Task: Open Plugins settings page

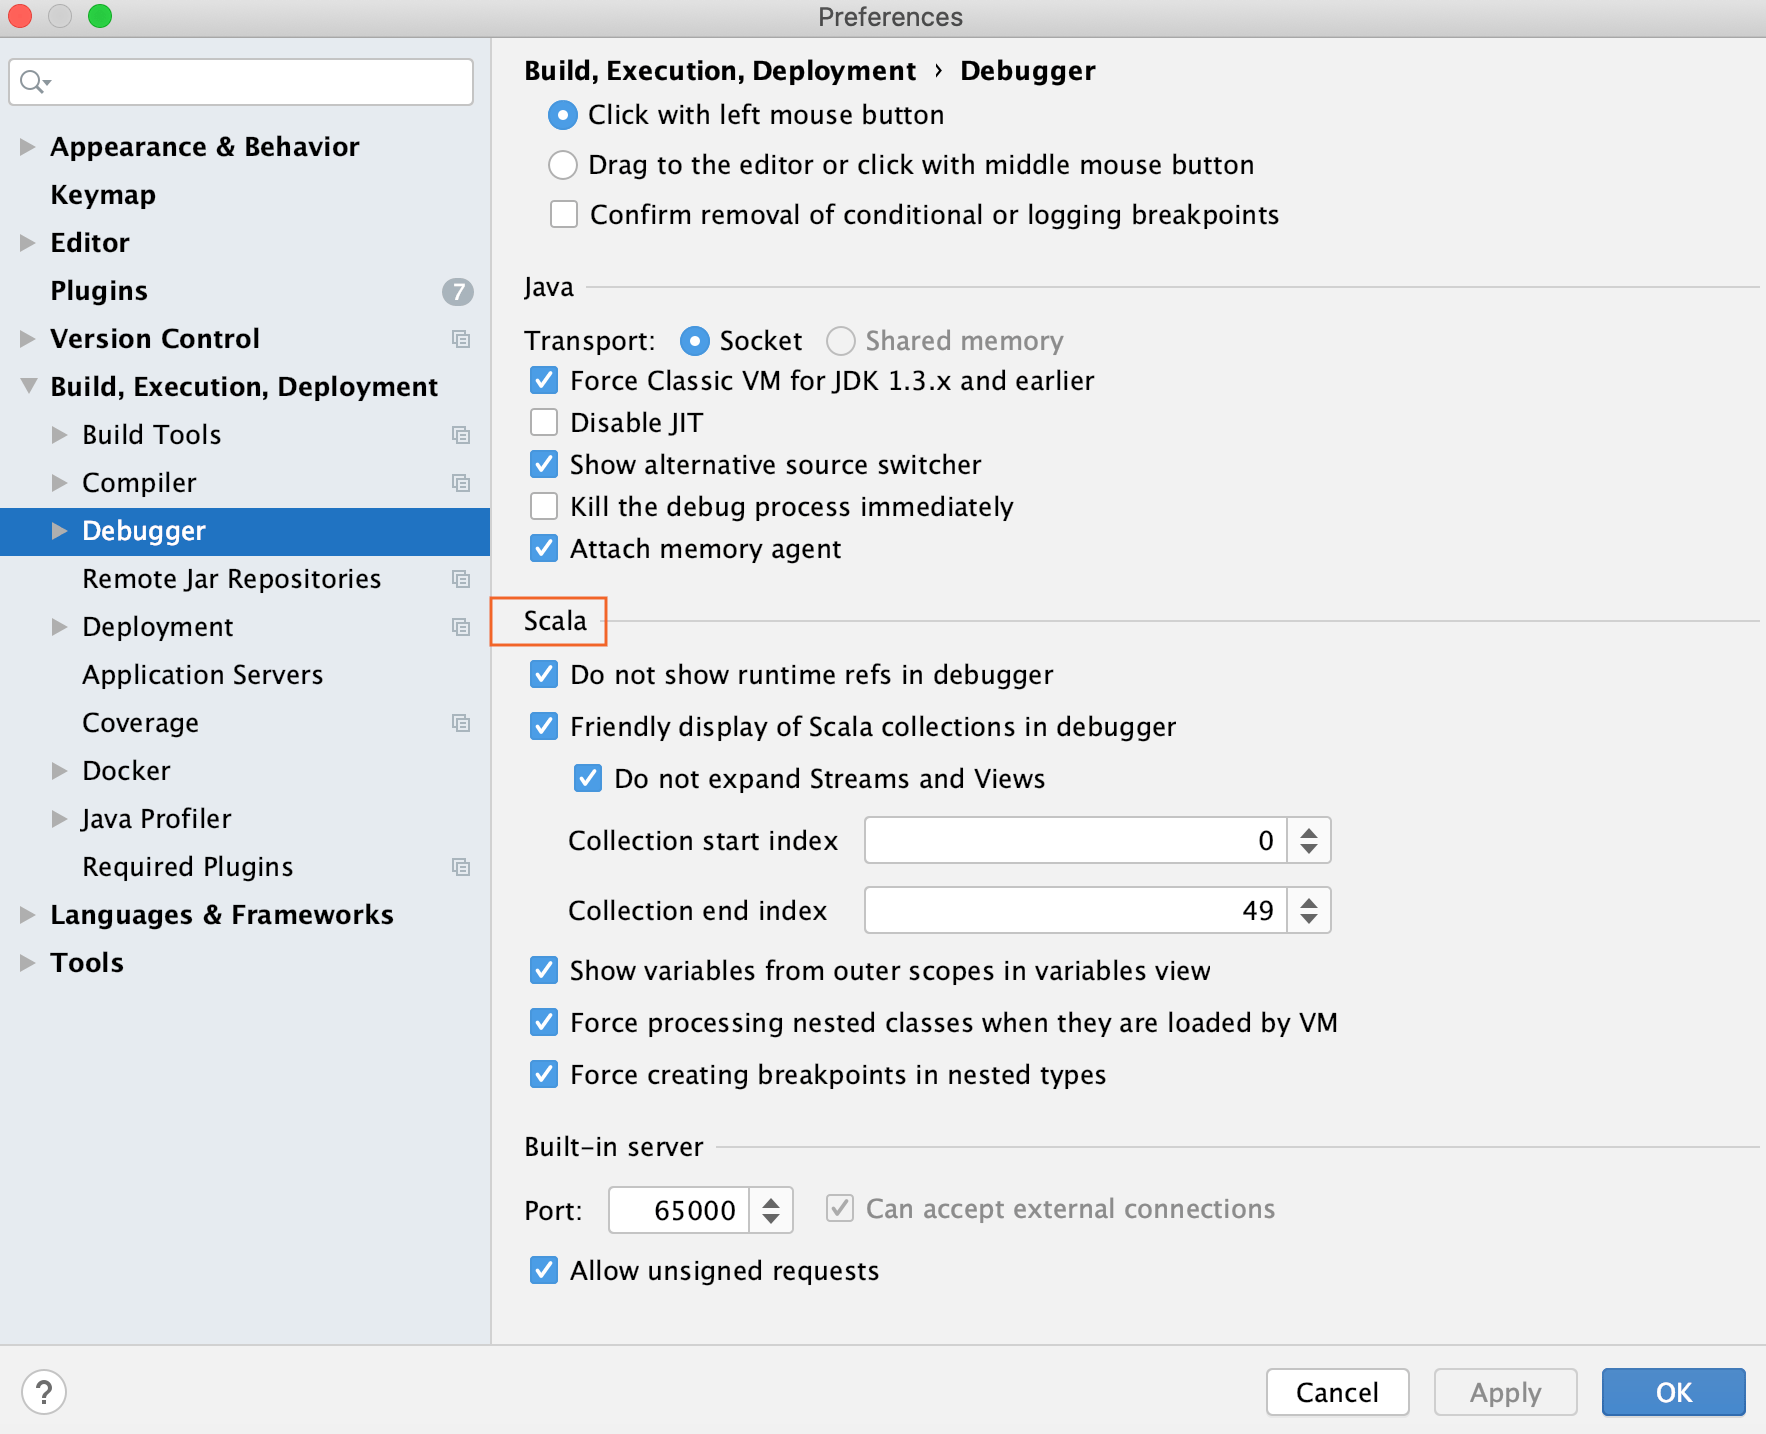Action: (99, 291)
